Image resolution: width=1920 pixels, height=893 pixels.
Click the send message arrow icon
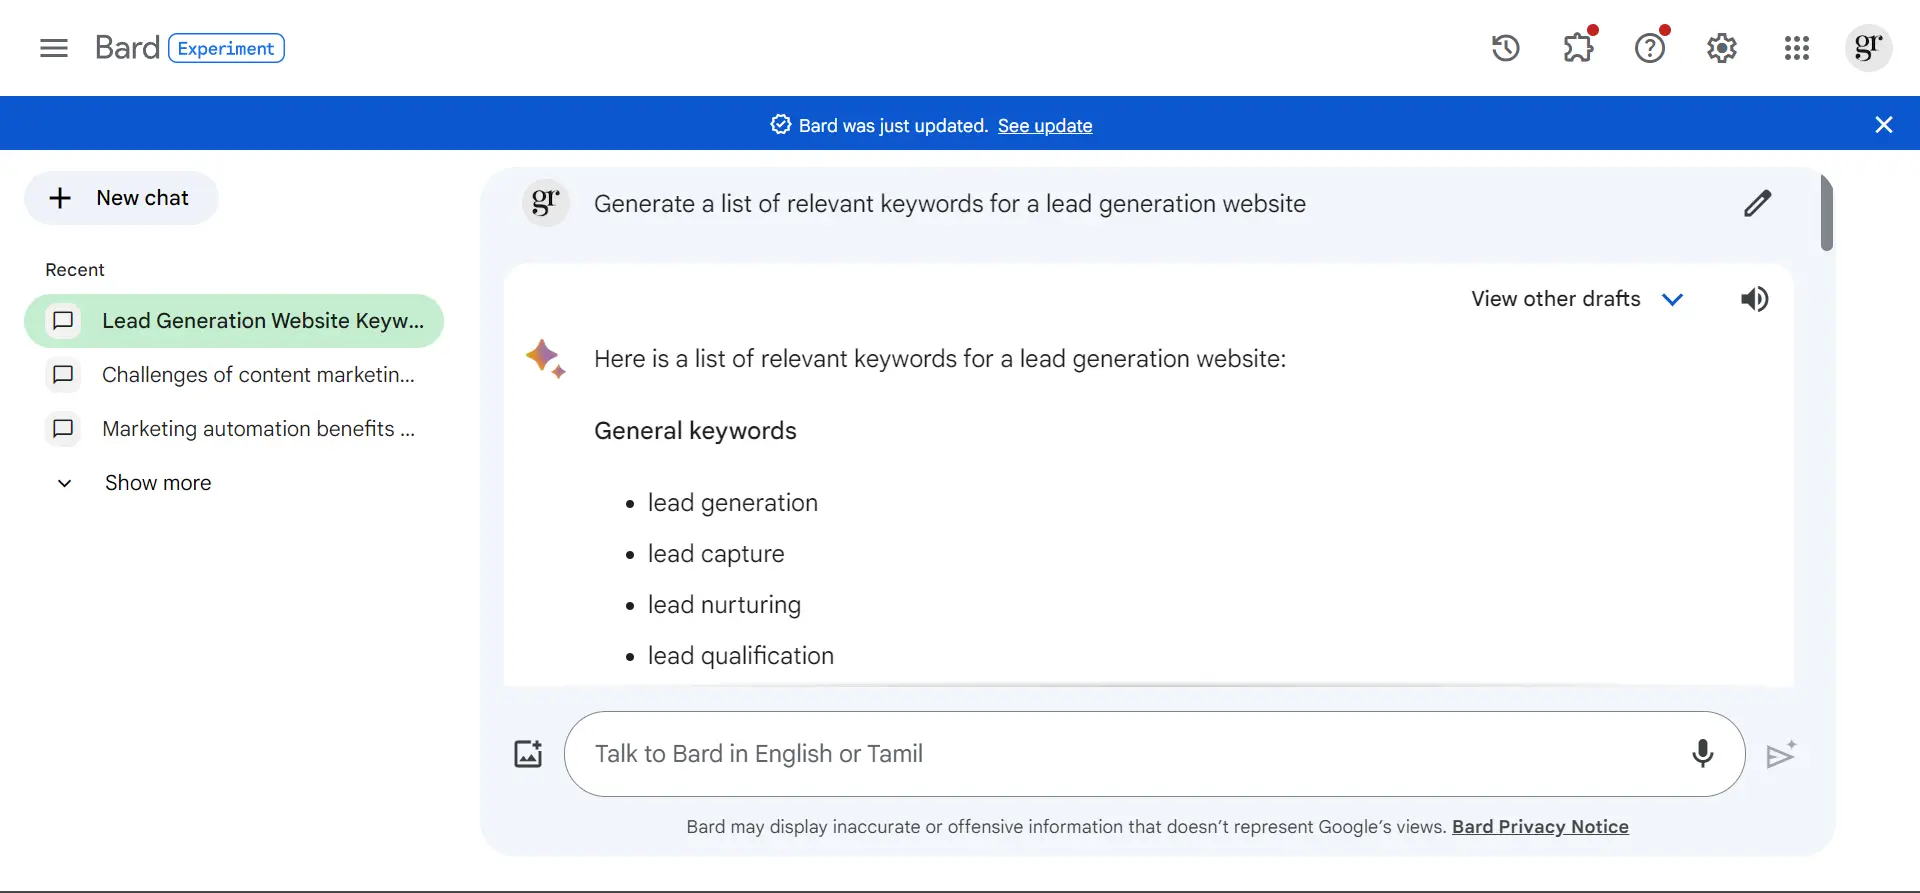(1780, 754)
